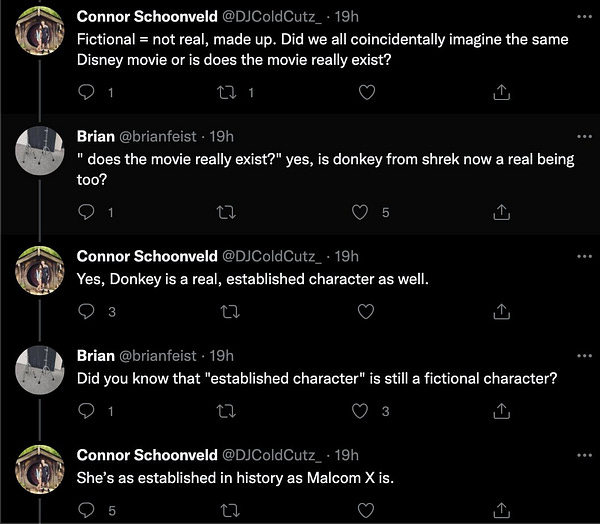Viewport: 600px width, 524px height.
Task: Click Brian's avatar on the shrek tweet
Action: [x=43, y=152]
